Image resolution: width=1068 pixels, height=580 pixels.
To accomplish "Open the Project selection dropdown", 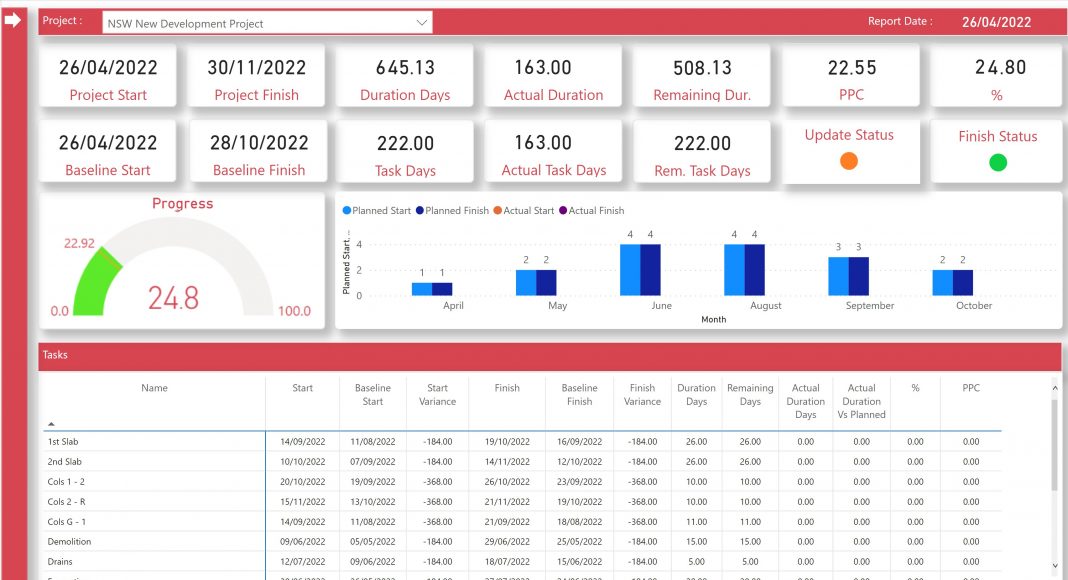I will 419,23.
